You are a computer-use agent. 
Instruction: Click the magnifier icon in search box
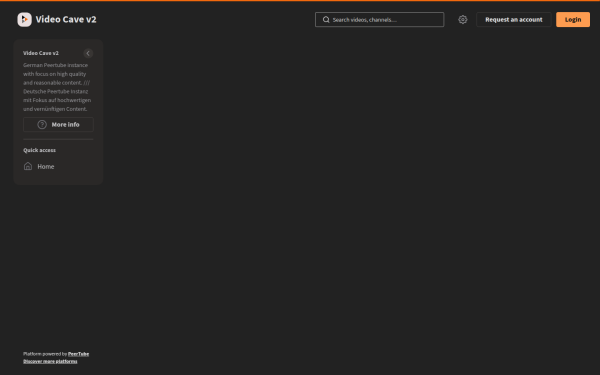coord(326,20)
